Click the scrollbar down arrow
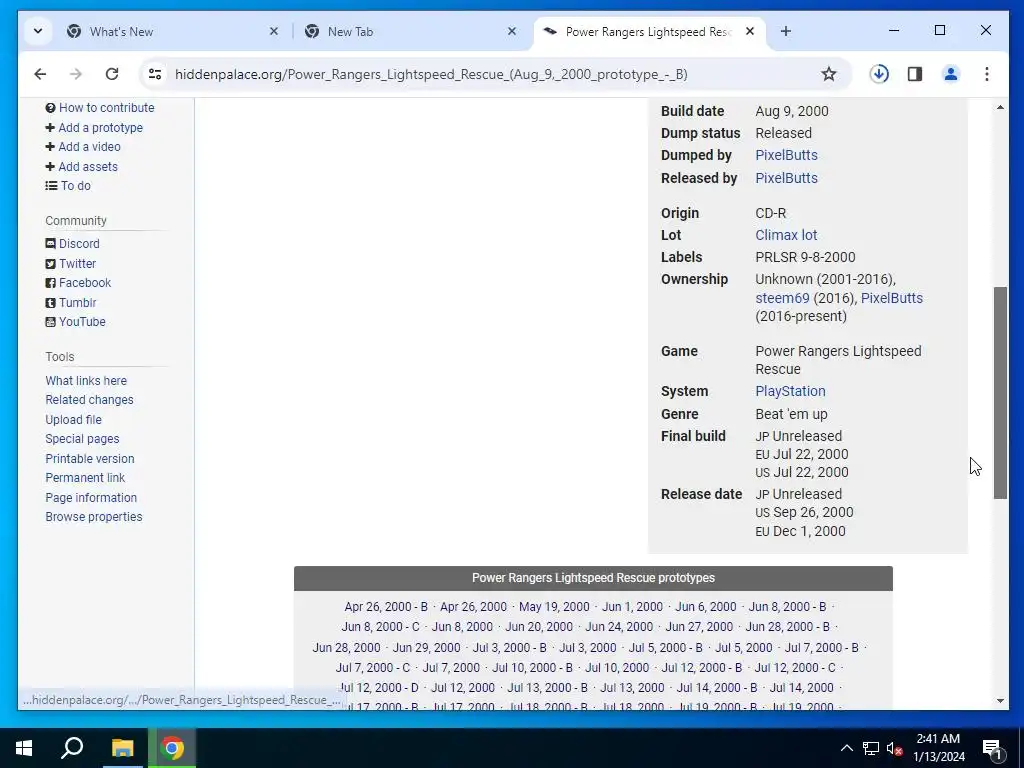 coord(1000,701)
